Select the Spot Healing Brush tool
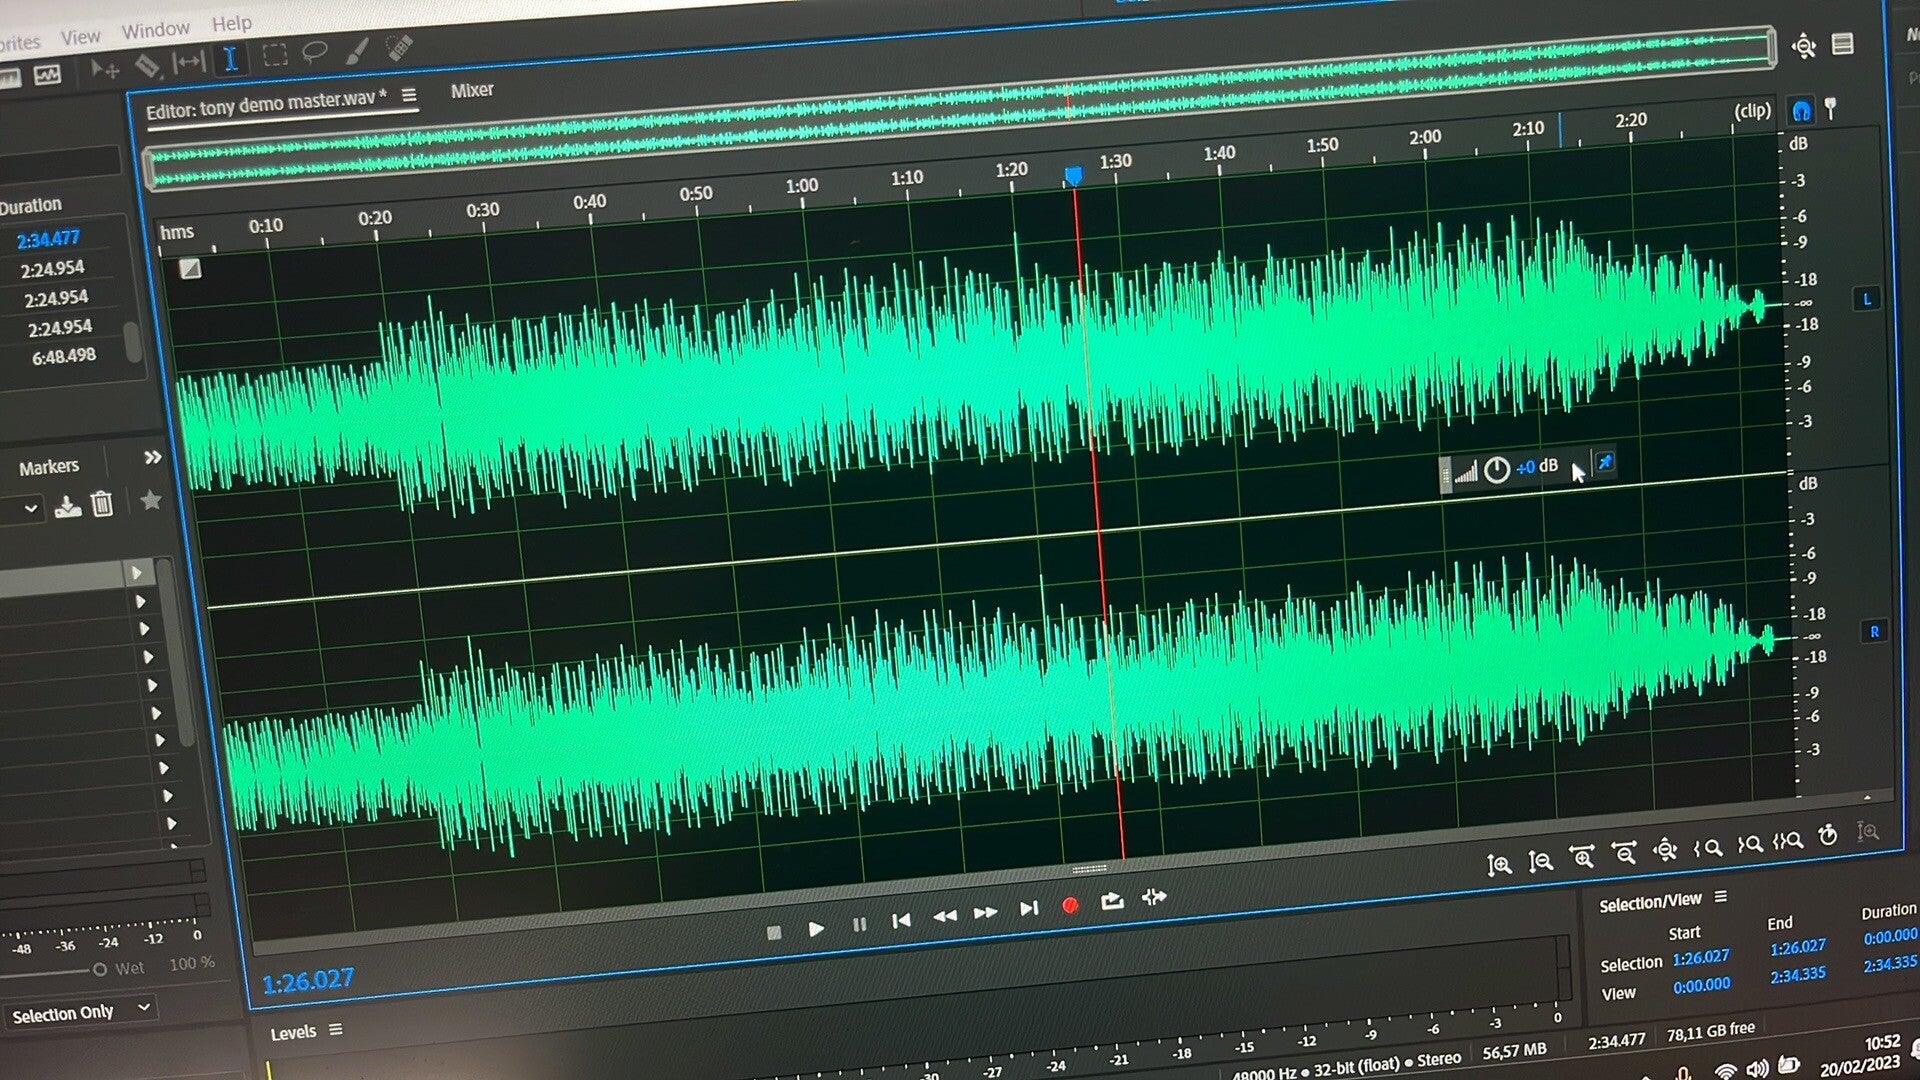 (x=399, y=47)
